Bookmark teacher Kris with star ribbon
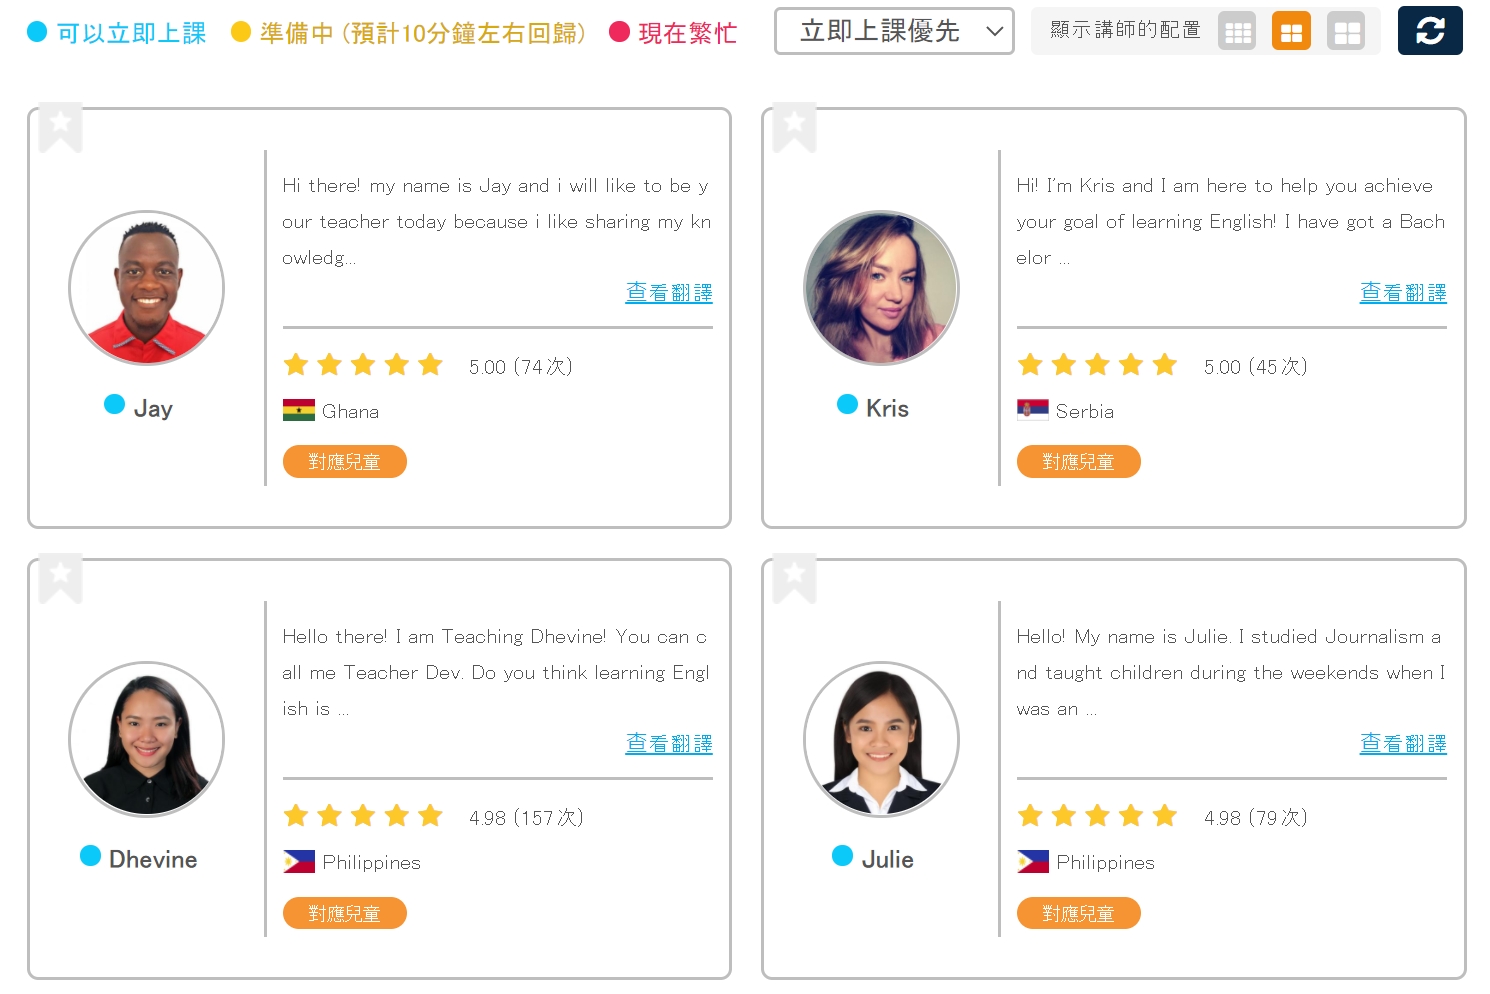Screen dimensions: 1490x994 (x=794, y=127)
